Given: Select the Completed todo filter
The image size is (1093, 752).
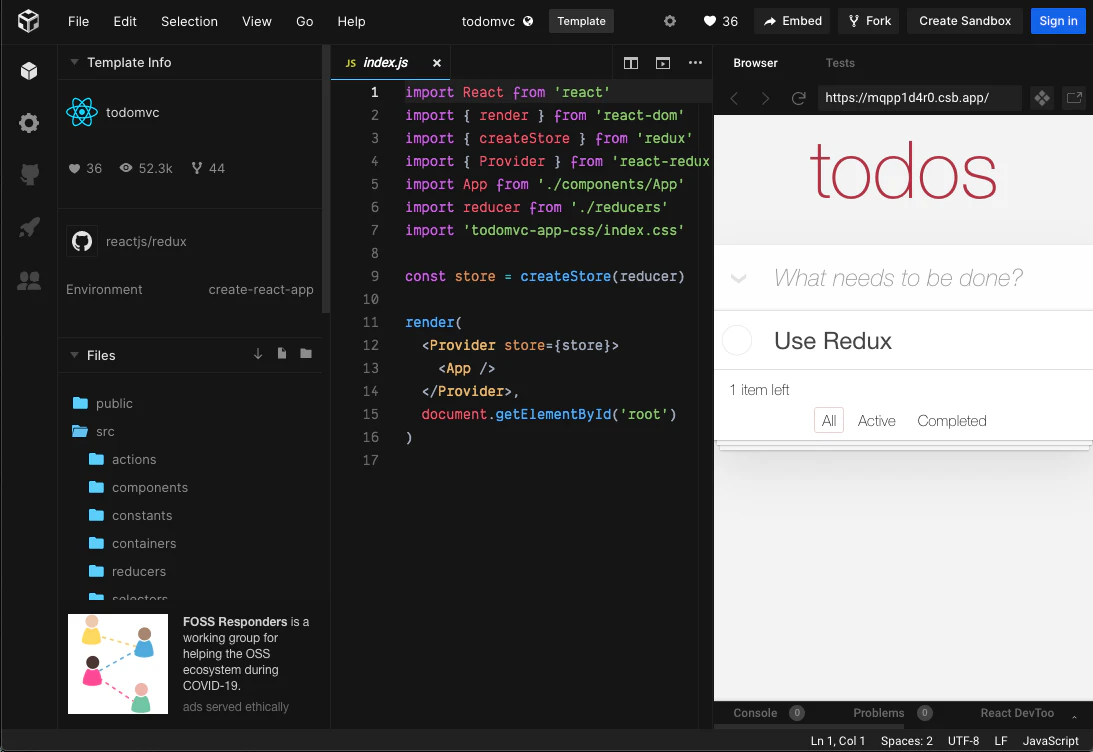Looking at the screenshot, I should pos(951,420).
